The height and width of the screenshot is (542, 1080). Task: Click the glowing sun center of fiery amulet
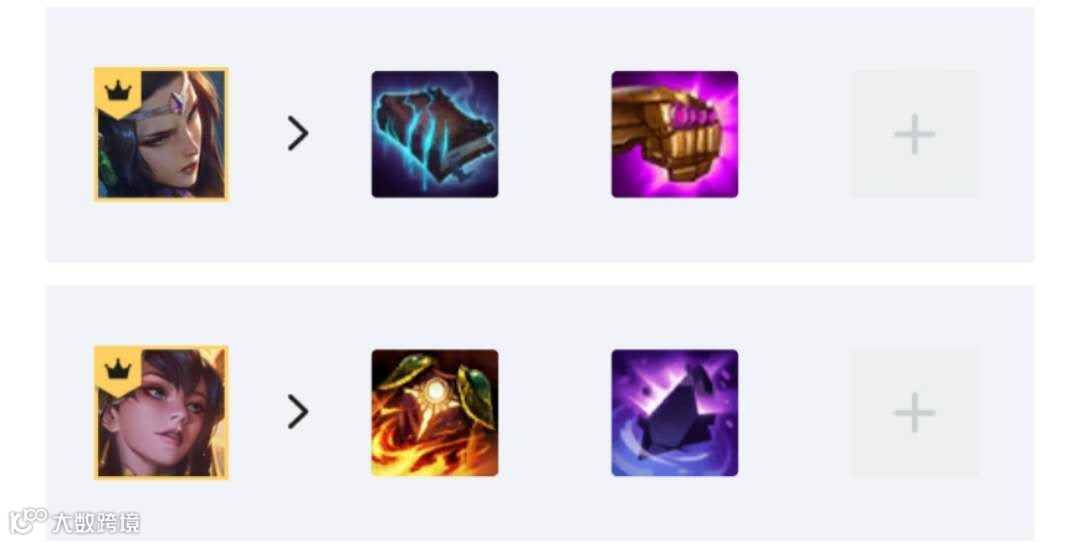point(435,392)
